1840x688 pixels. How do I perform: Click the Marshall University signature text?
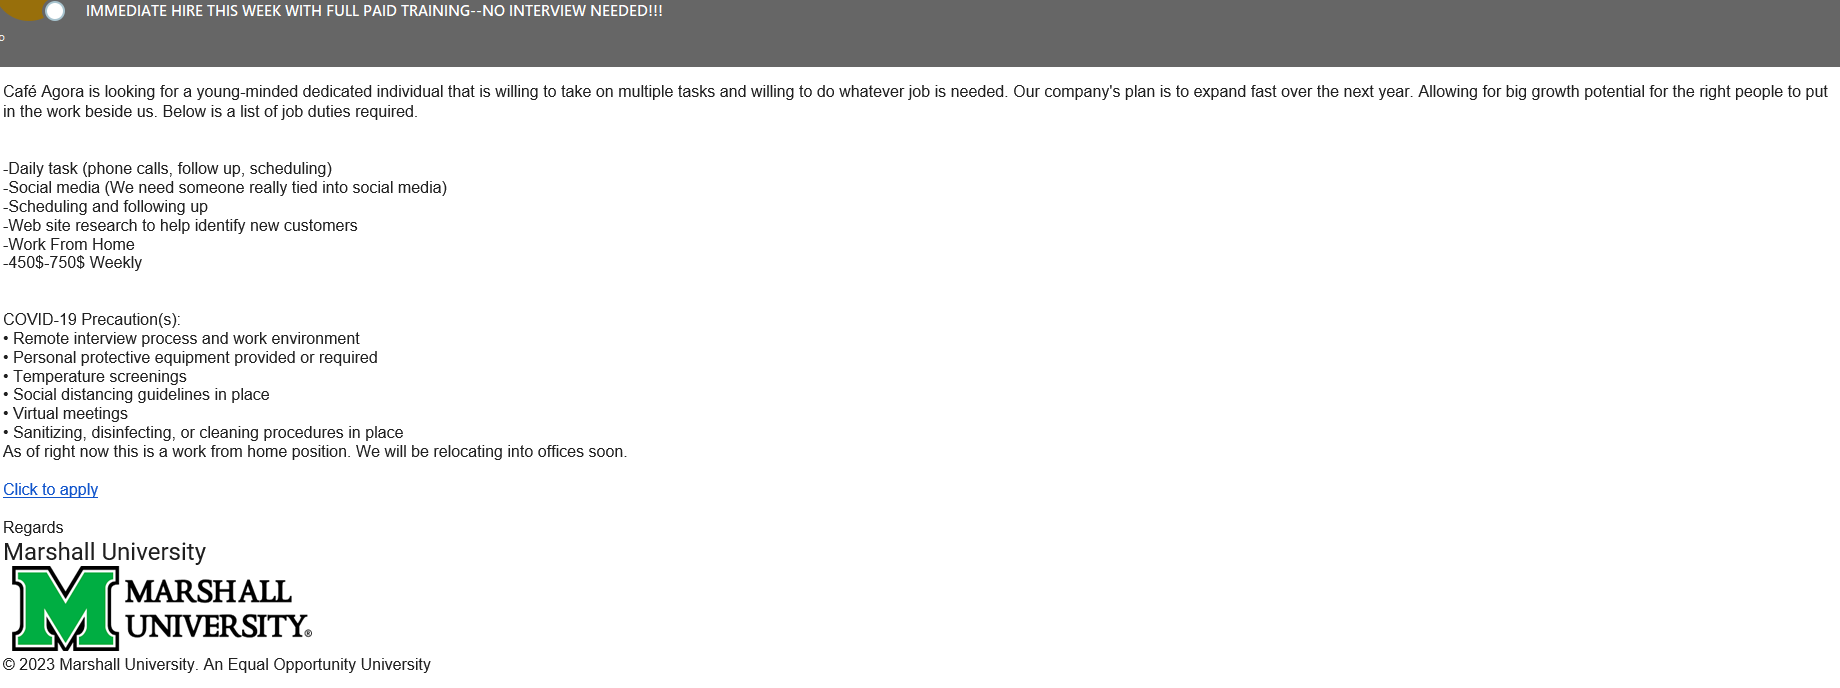(x=104, y=552)
